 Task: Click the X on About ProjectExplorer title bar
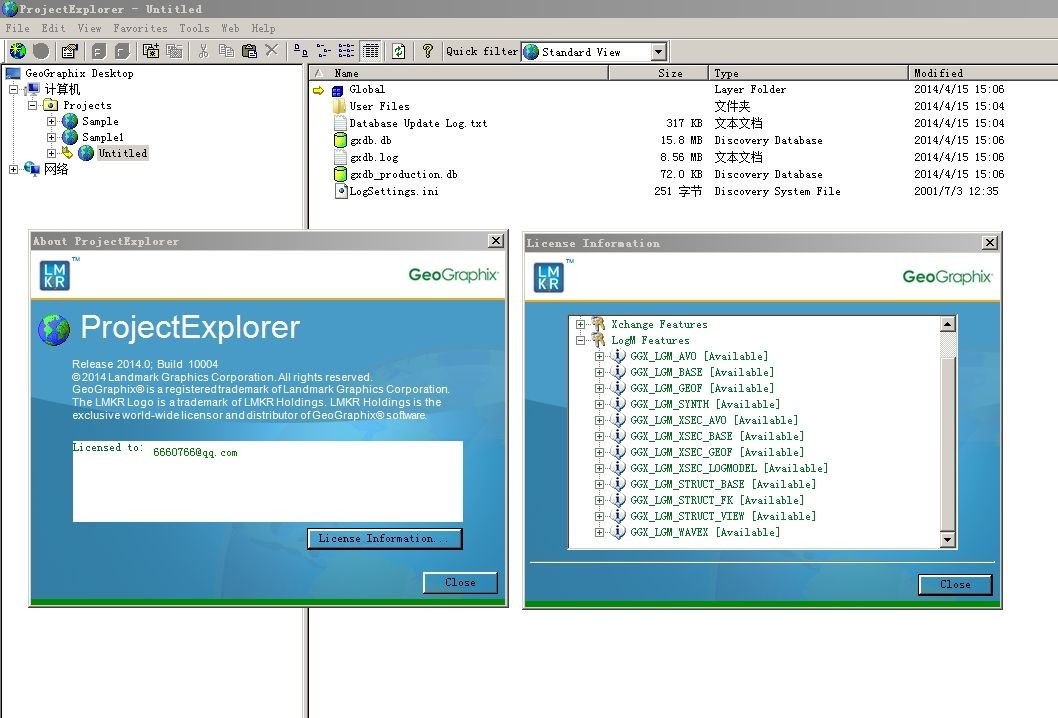(x=496, y=241)
